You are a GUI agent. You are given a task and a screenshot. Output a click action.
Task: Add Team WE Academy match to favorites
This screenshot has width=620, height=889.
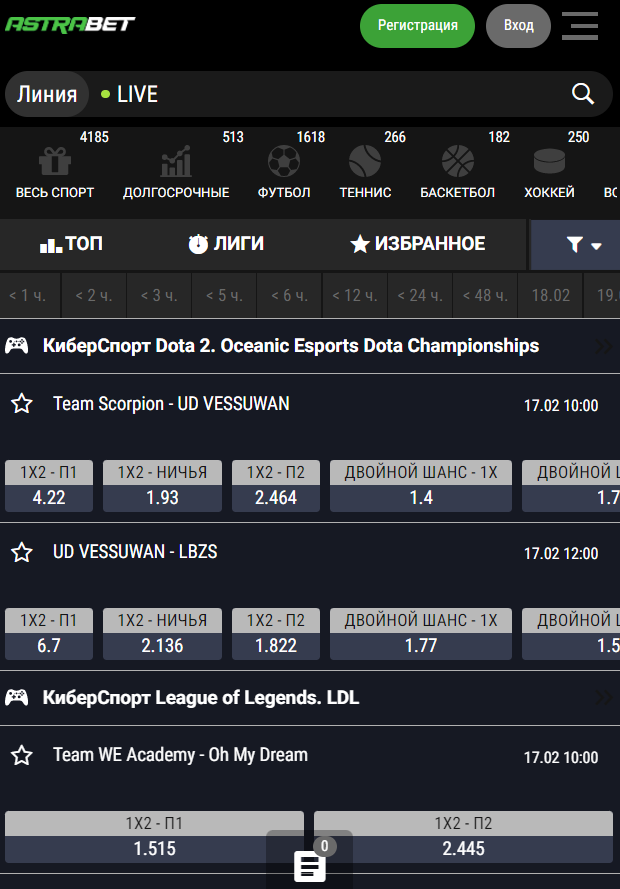pyautogui.click(x=22, y=755)
